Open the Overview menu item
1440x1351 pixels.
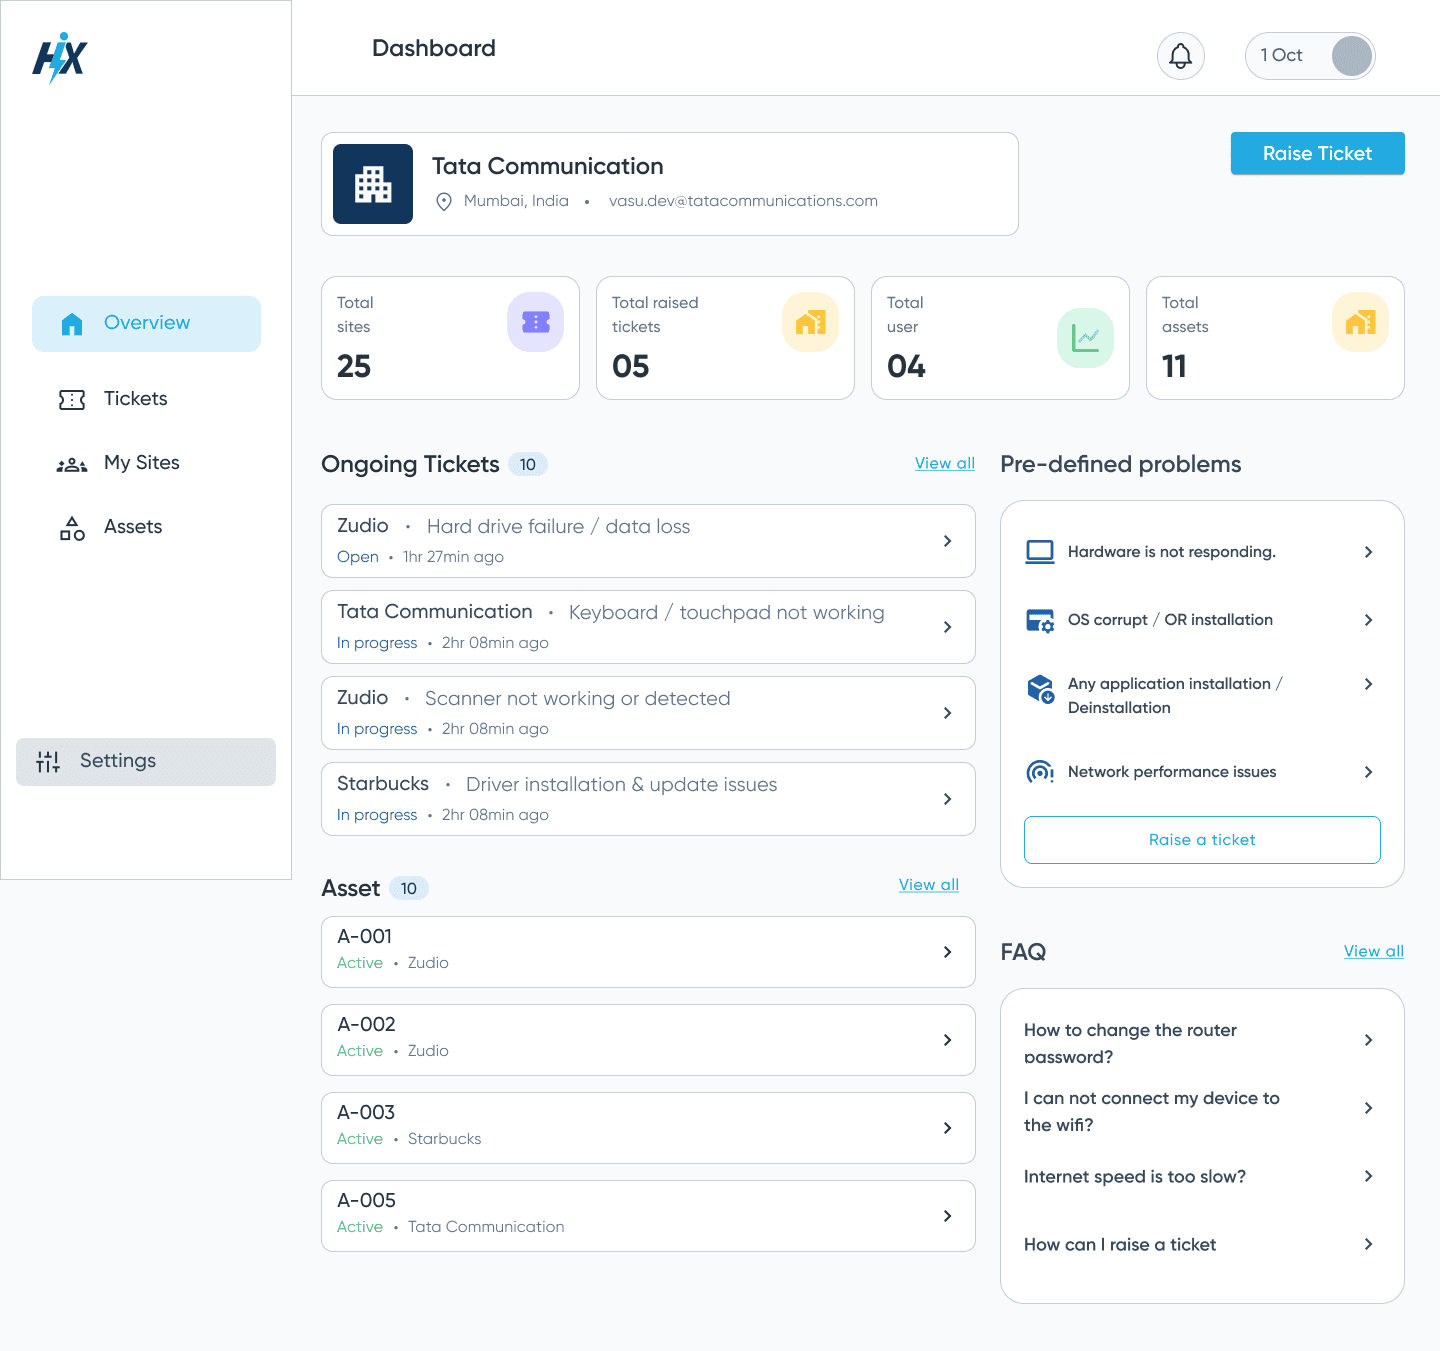click(x=146, y=324)
